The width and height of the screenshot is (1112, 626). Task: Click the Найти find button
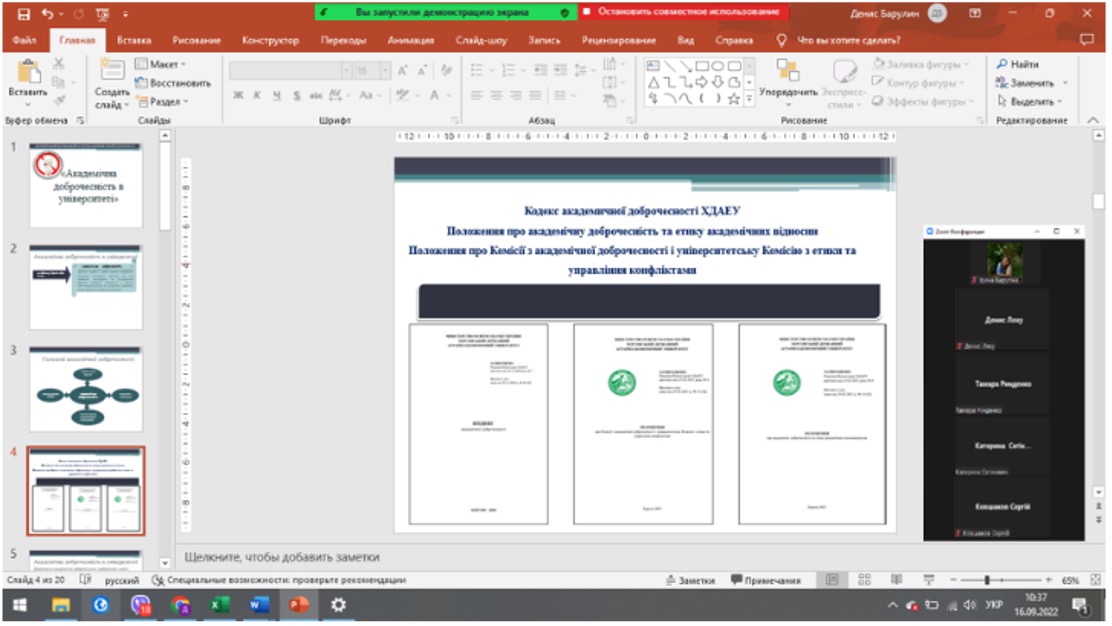tap(1018, 64)
